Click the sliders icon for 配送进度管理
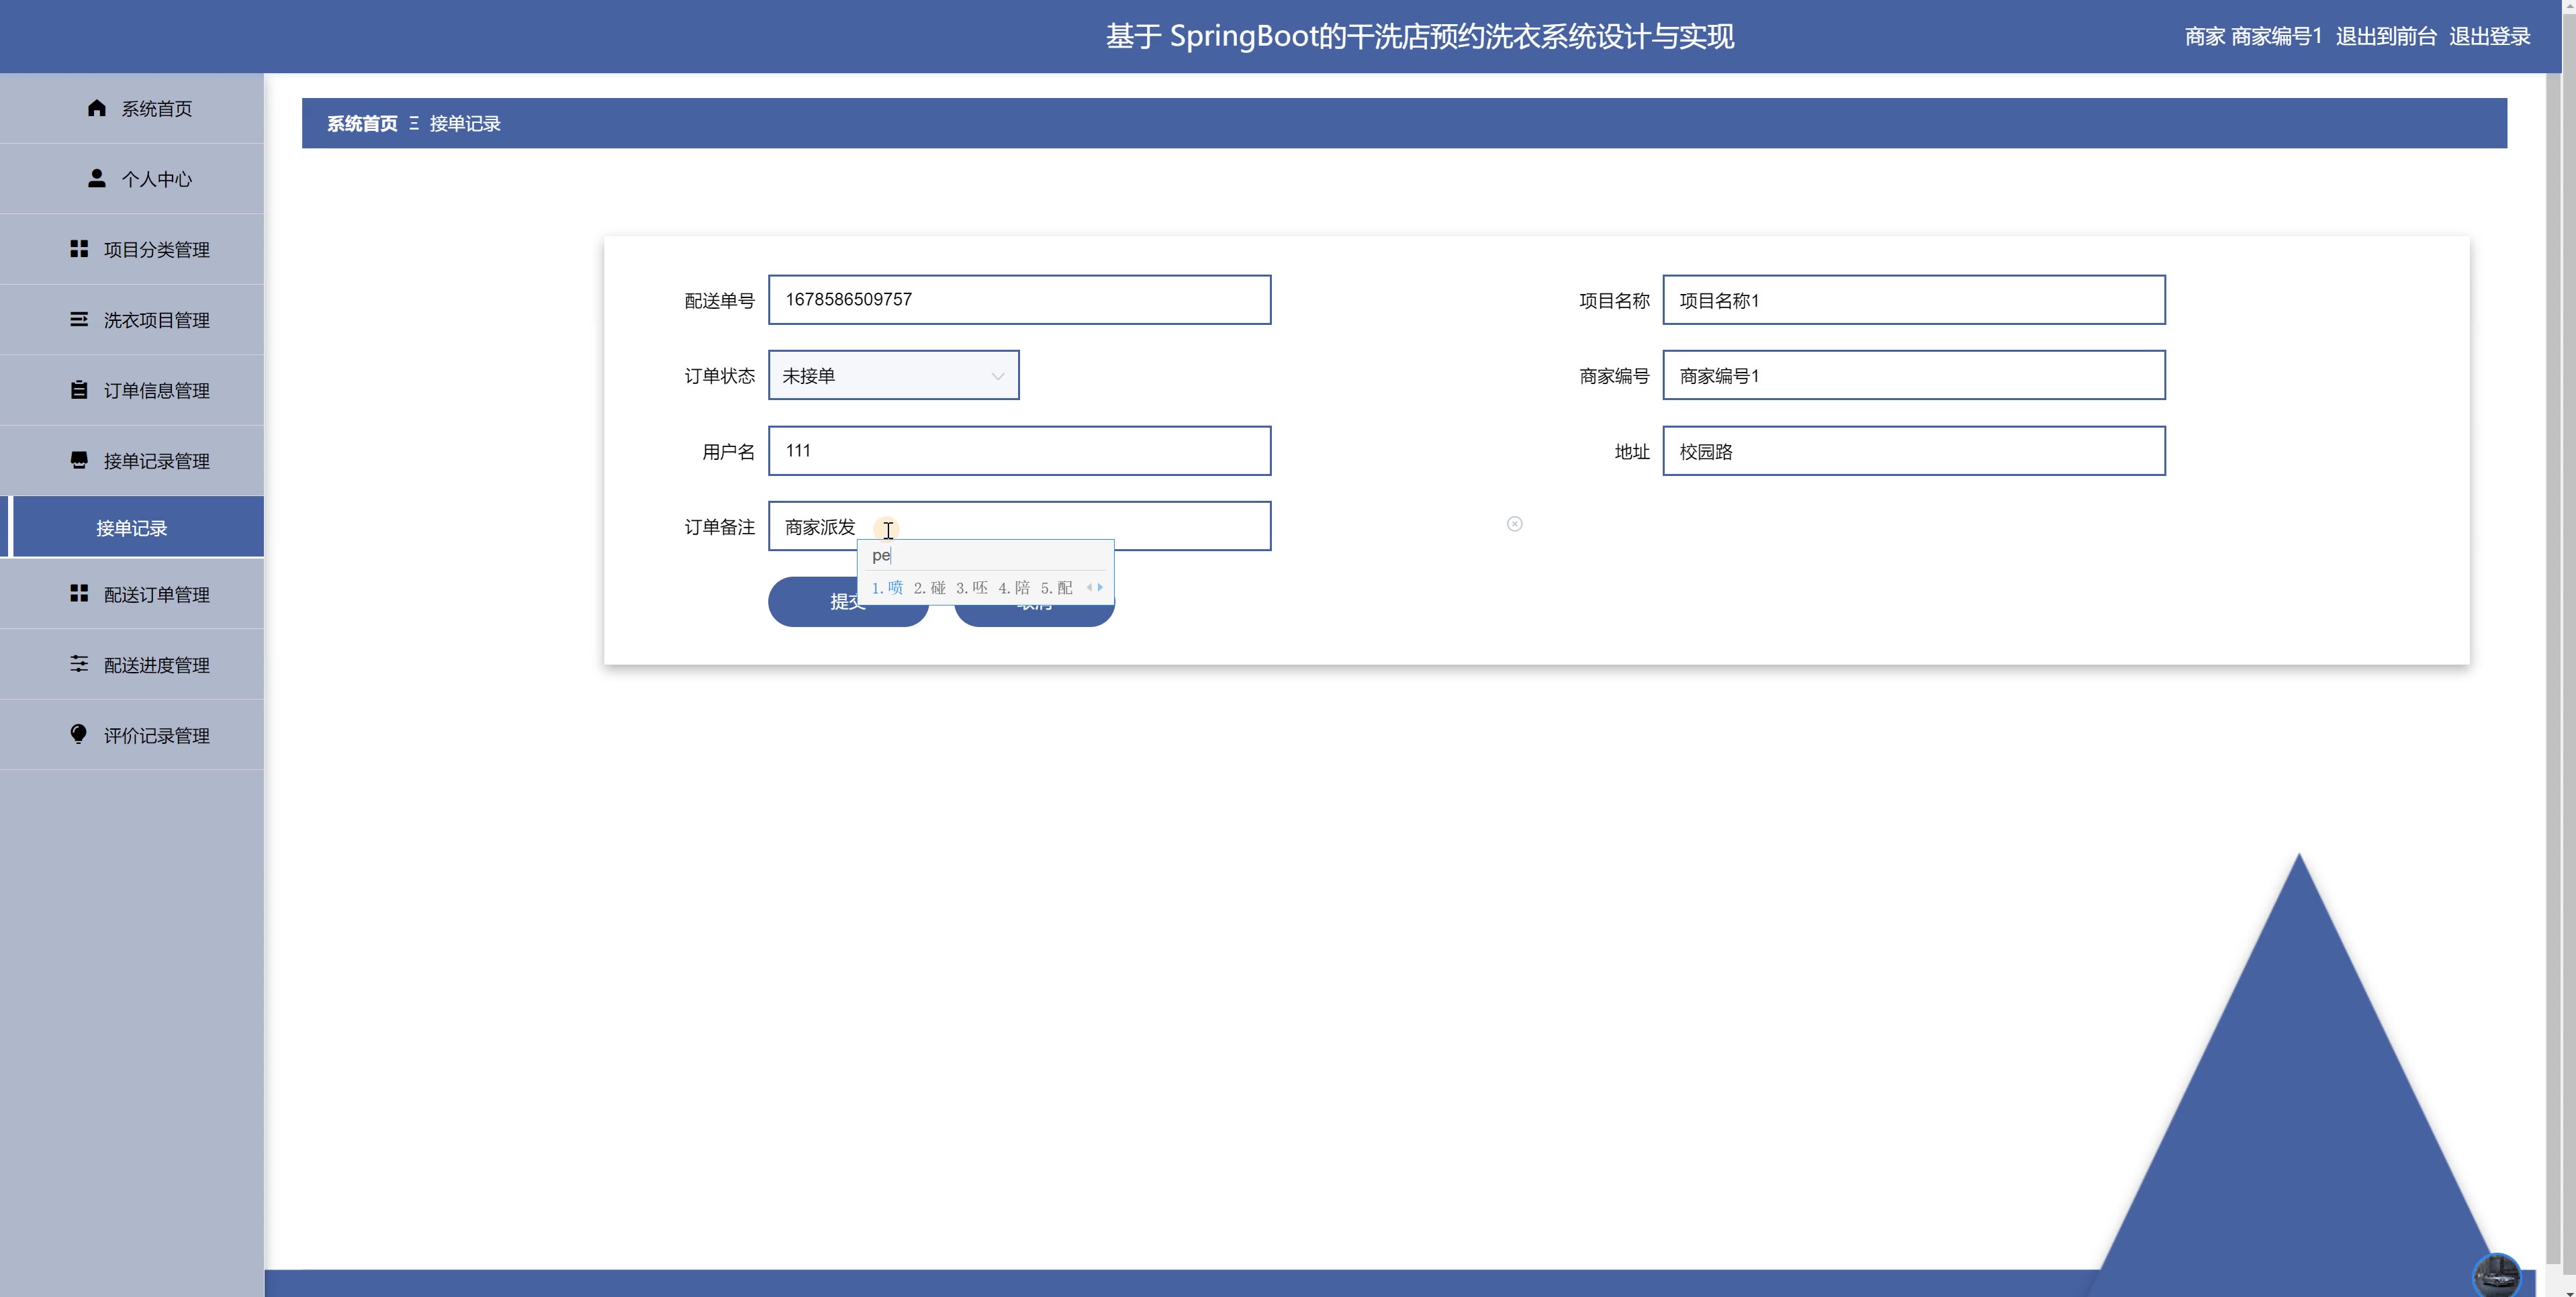Image resolution: width=2576 pixels, height=1297 pixels. 79,664
